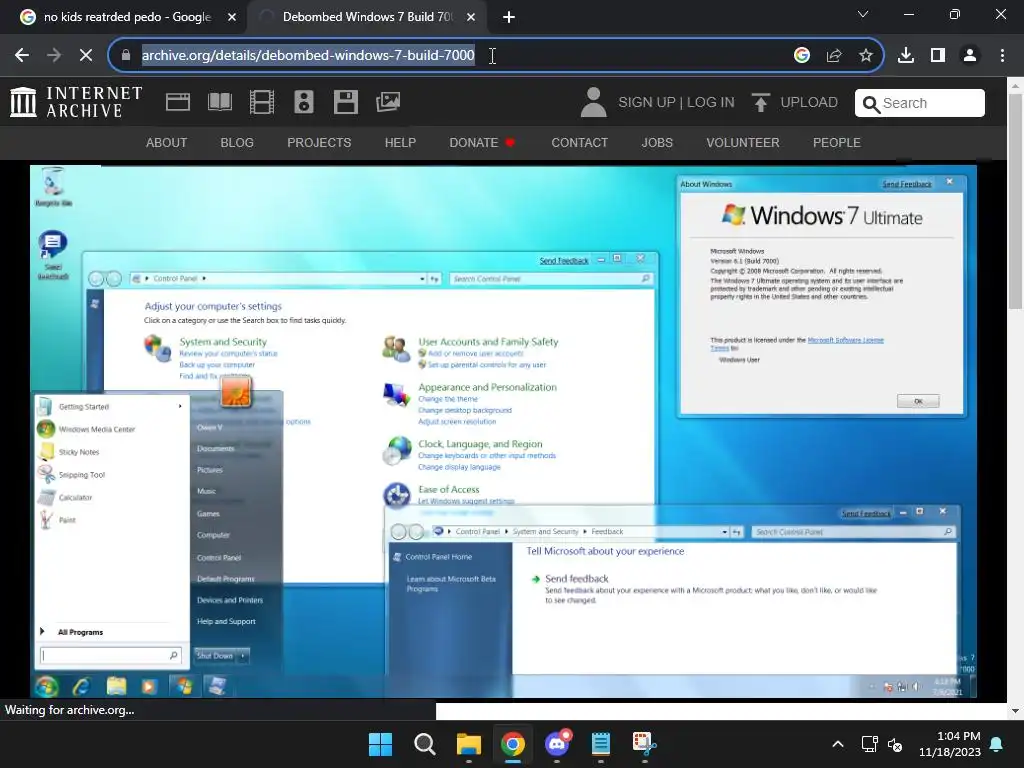This screenshot has height=768, width=1024.
Task: Share this page via the share icon
Action: click(x=834, y=56)
